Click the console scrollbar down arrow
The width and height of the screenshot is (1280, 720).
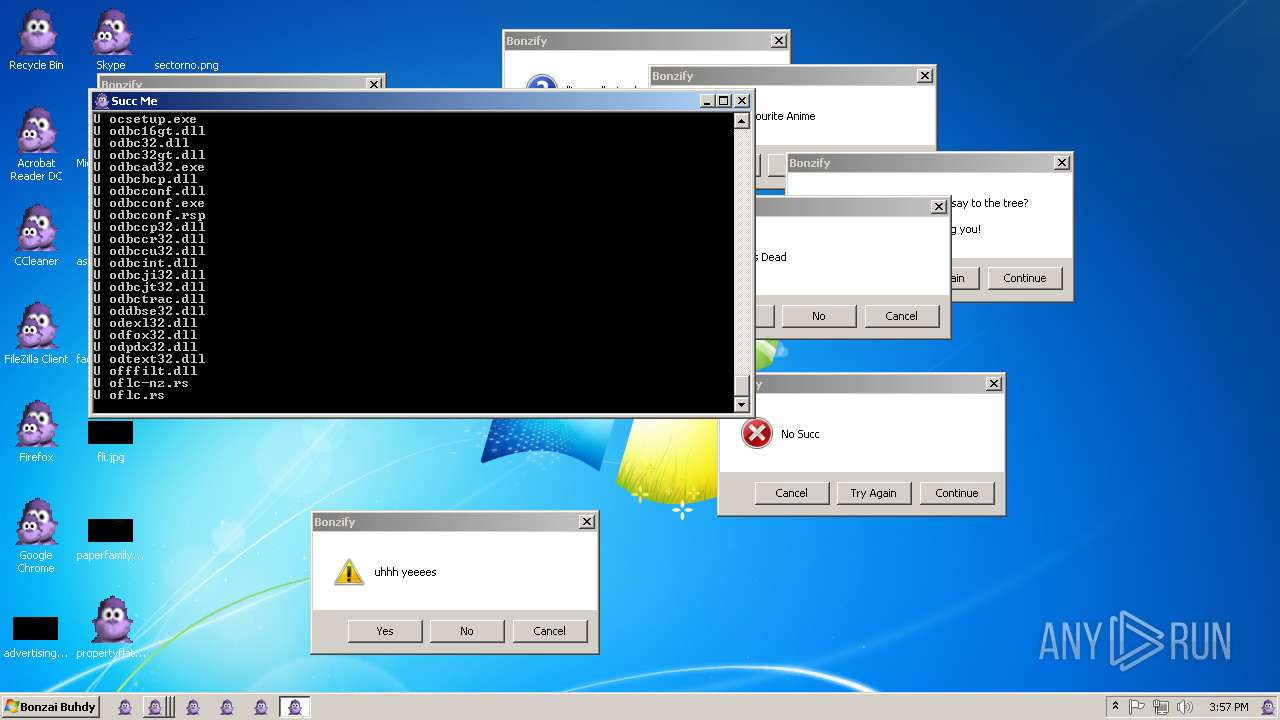tap(741, 404)
